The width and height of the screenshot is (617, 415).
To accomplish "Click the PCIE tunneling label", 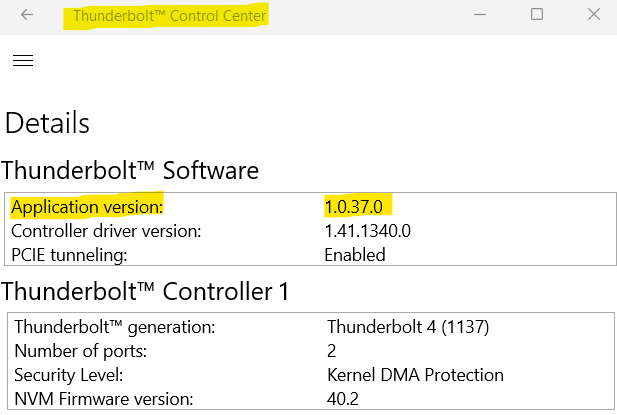I will tap(69, 255).
